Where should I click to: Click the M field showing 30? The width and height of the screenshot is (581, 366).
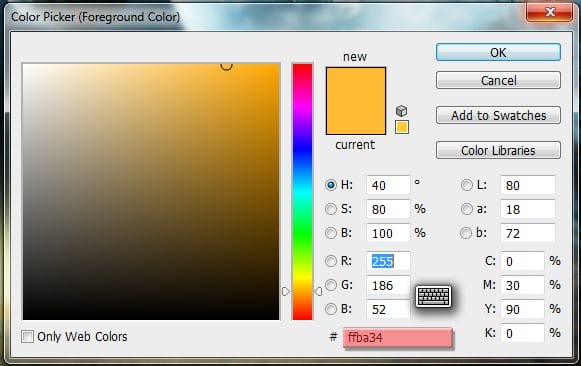pyautogui.click(x=522, y=285)
